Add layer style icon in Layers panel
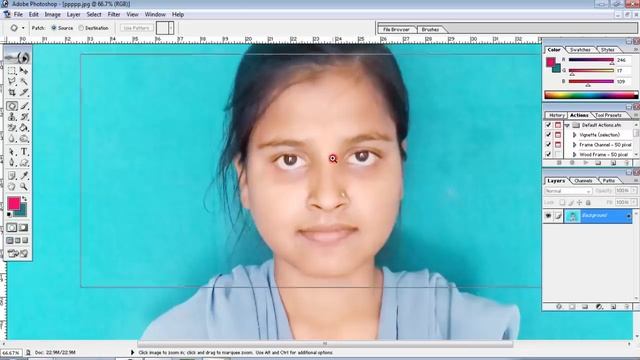The width and height of the screenshot is (640, 360). [x=559, y=307]
